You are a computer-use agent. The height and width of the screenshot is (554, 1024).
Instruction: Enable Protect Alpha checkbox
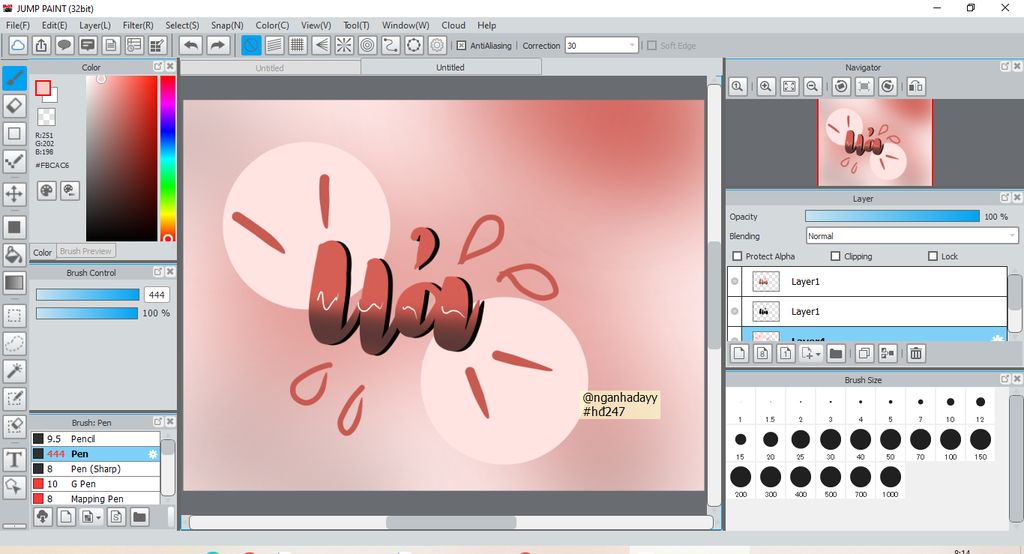[x=737, y=256]
